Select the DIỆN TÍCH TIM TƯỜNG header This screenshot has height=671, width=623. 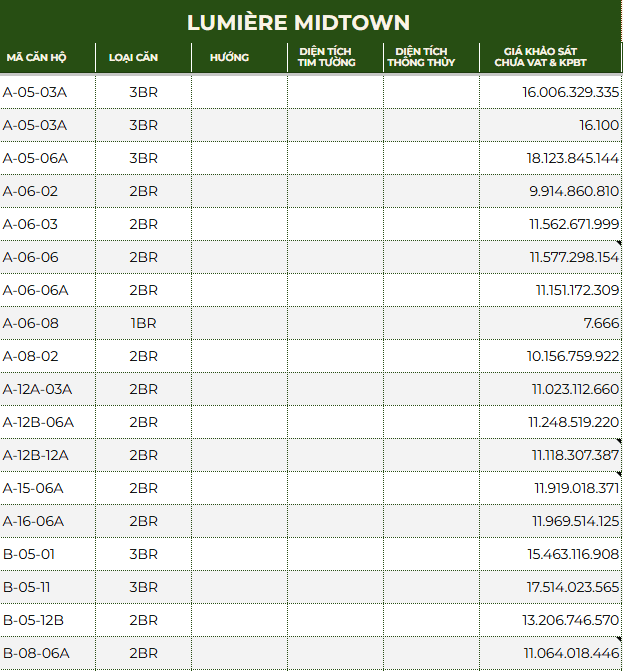click(326, 57)
